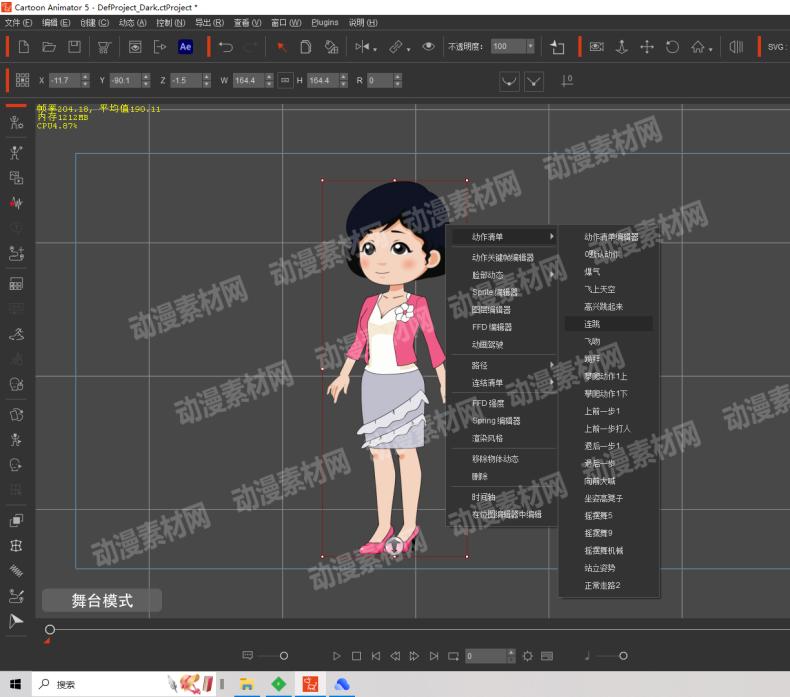Click the first curve transition icon

click(509, 81)
